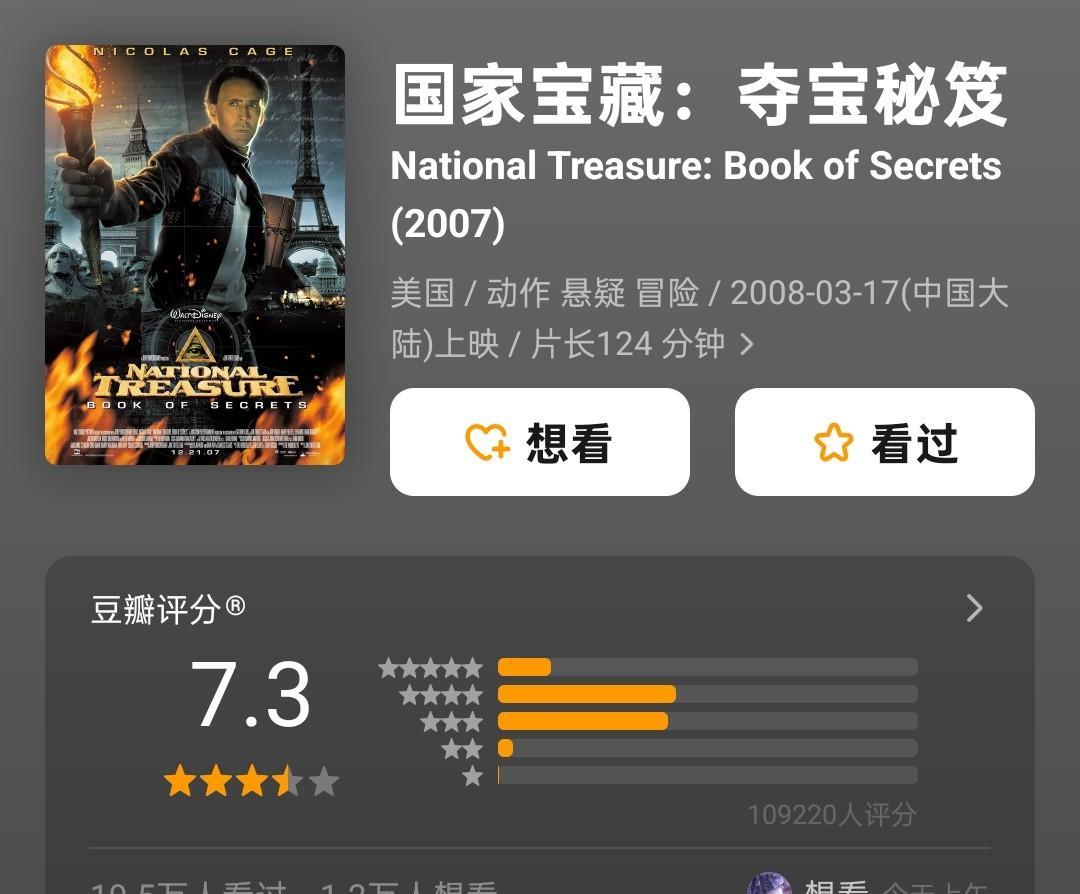Mark movie as 想看
The image size is (1080, 894).
pos(540,441)
